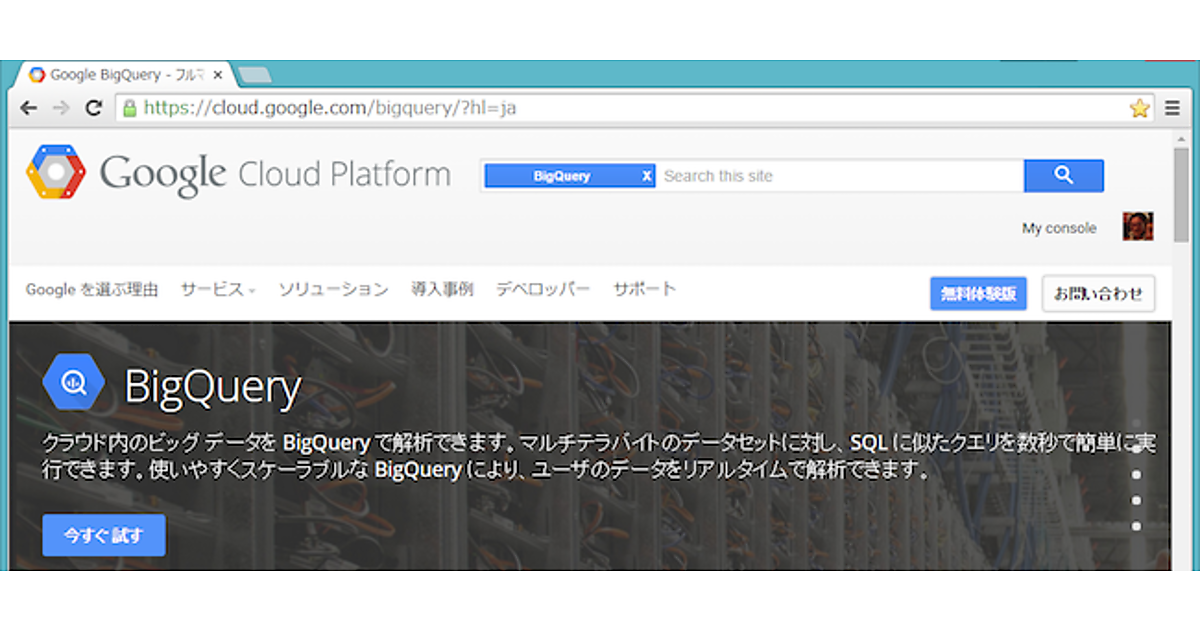Bookmark page with the star icon

click(x=1139, y=109)
